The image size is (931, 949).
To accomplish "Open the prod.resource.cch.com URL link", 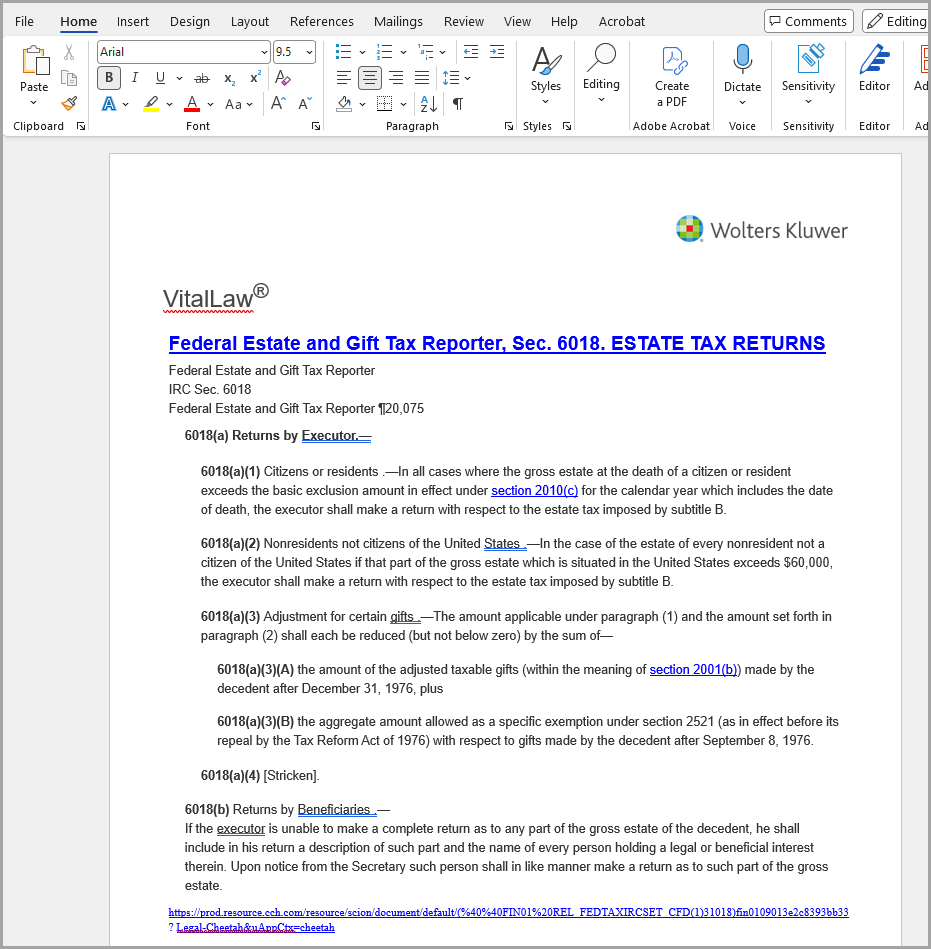I will (508, 912).
